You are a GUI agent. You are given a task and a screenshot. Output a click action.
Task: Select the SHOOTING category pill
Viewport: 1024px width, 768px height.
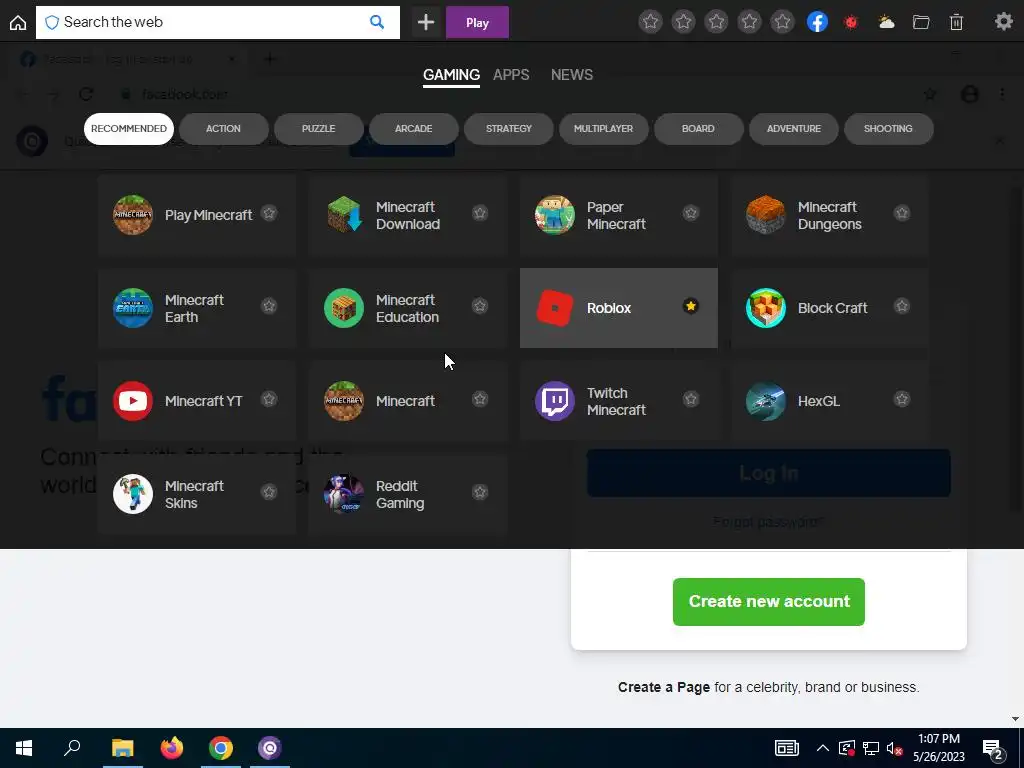tap(888, 129)
